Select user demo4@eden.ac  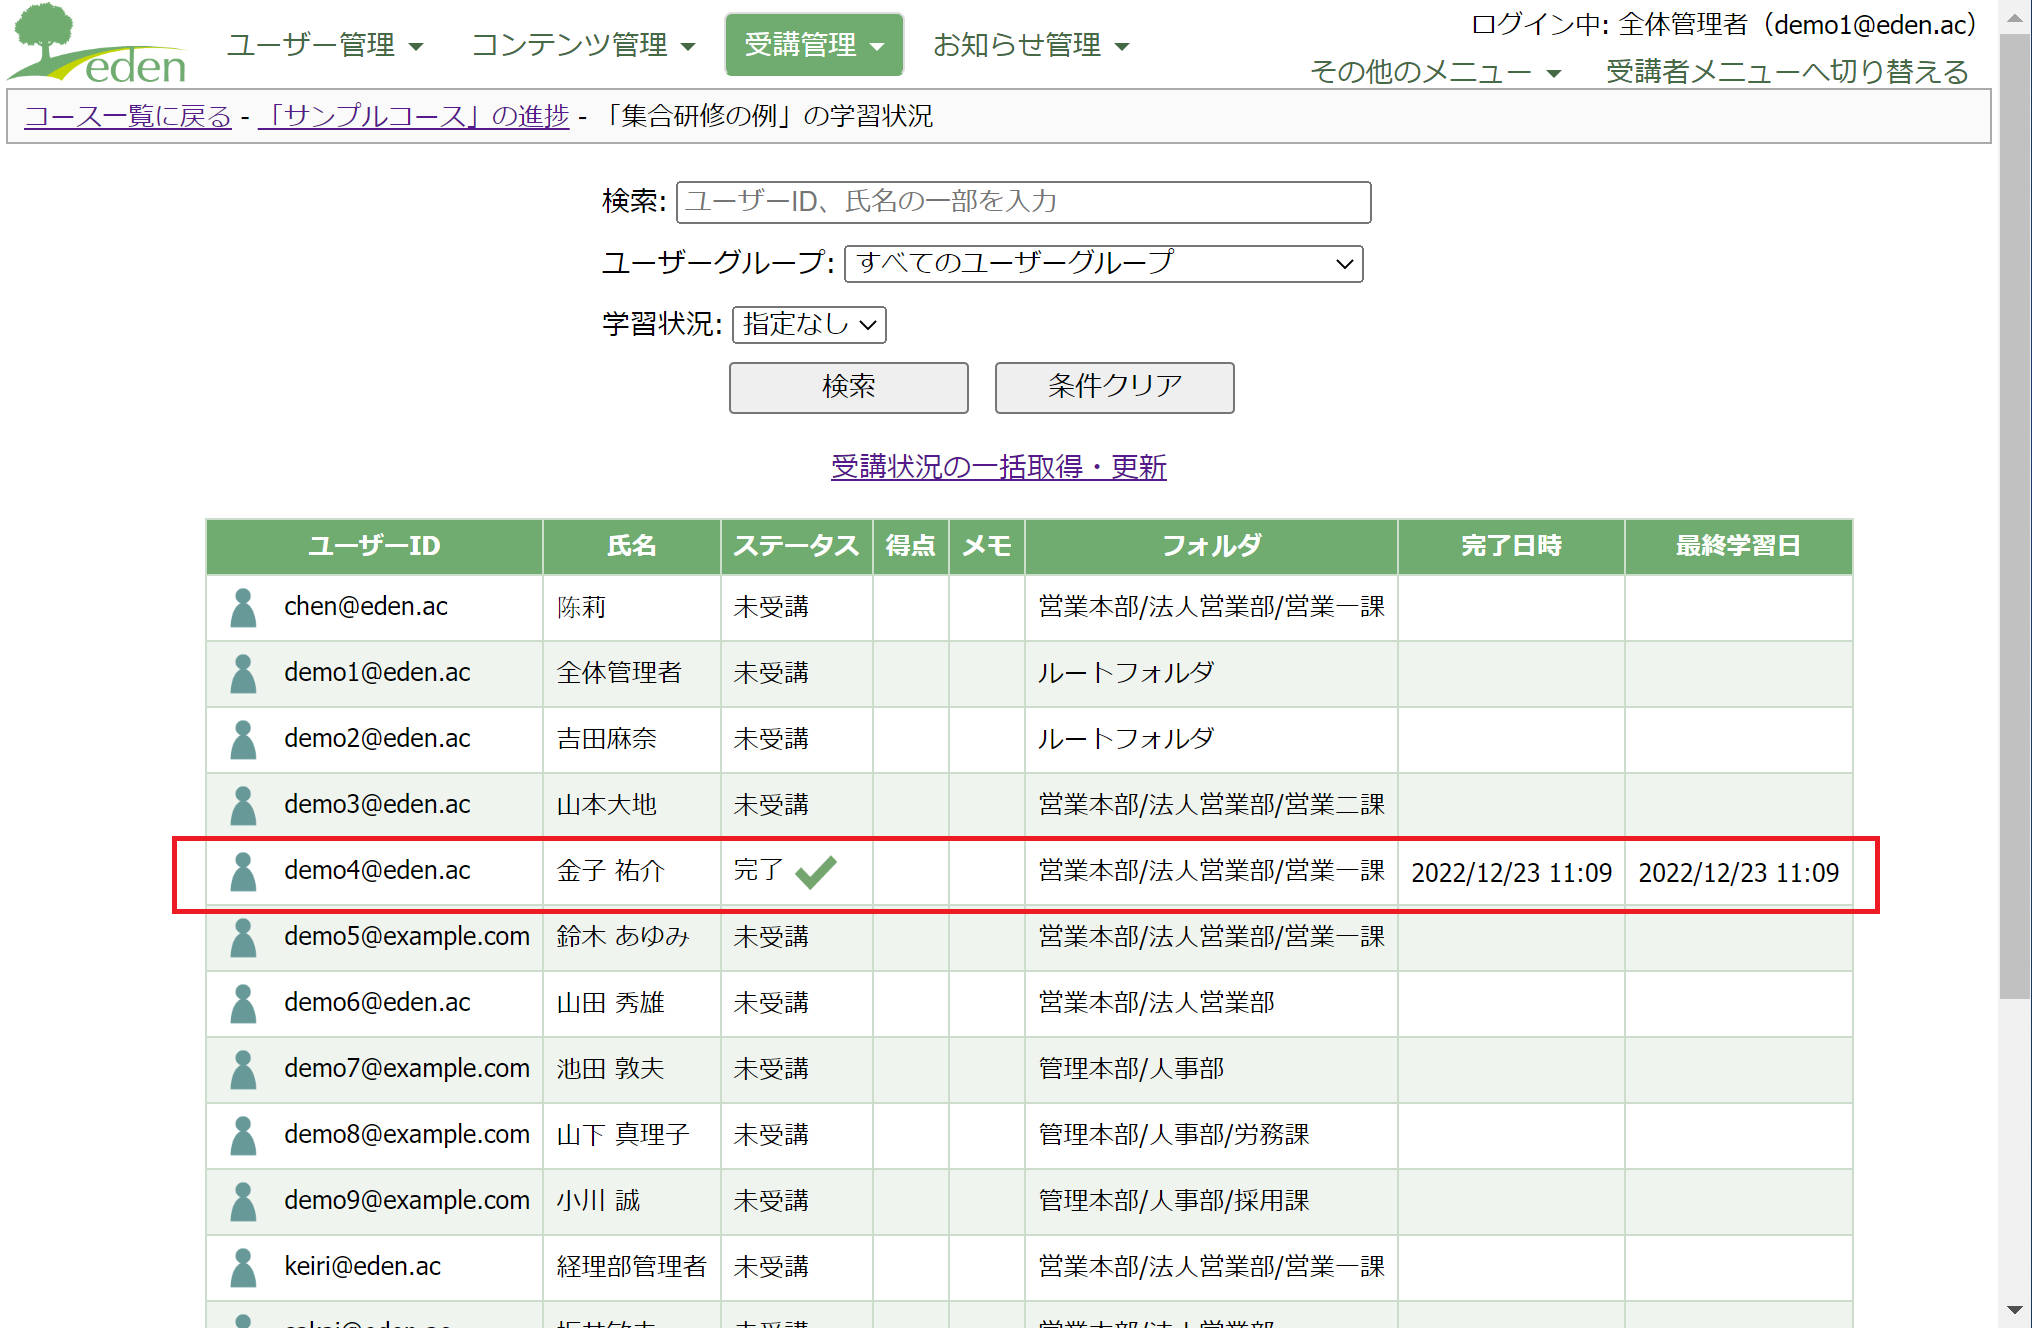tap(377, 870)
